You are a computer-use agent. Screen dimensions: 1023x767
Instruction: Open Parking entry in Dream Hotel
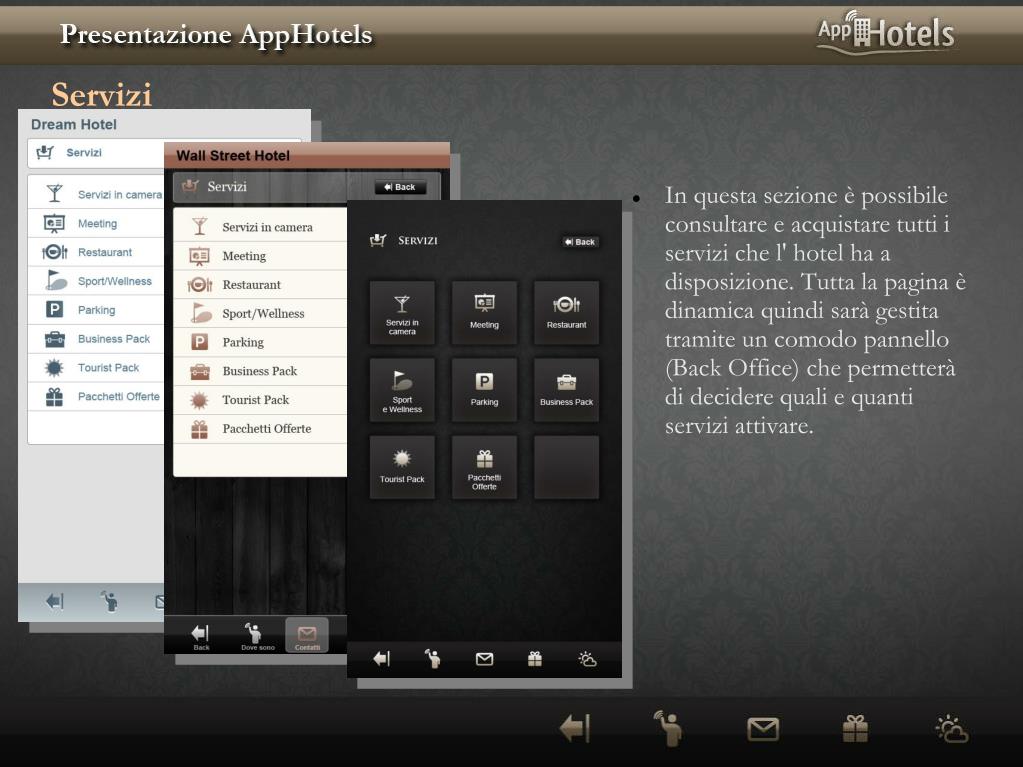(x=96, y=310)
